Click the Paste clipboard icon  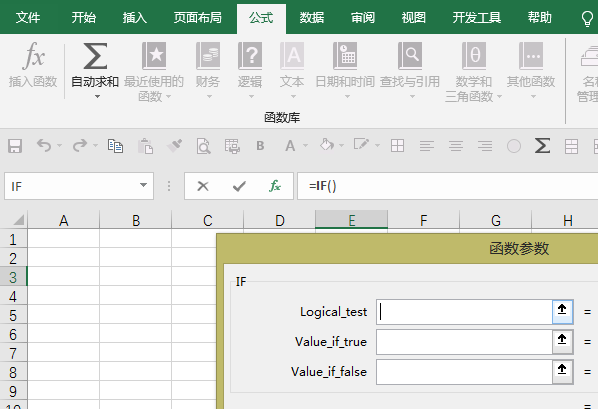point(145,146)
